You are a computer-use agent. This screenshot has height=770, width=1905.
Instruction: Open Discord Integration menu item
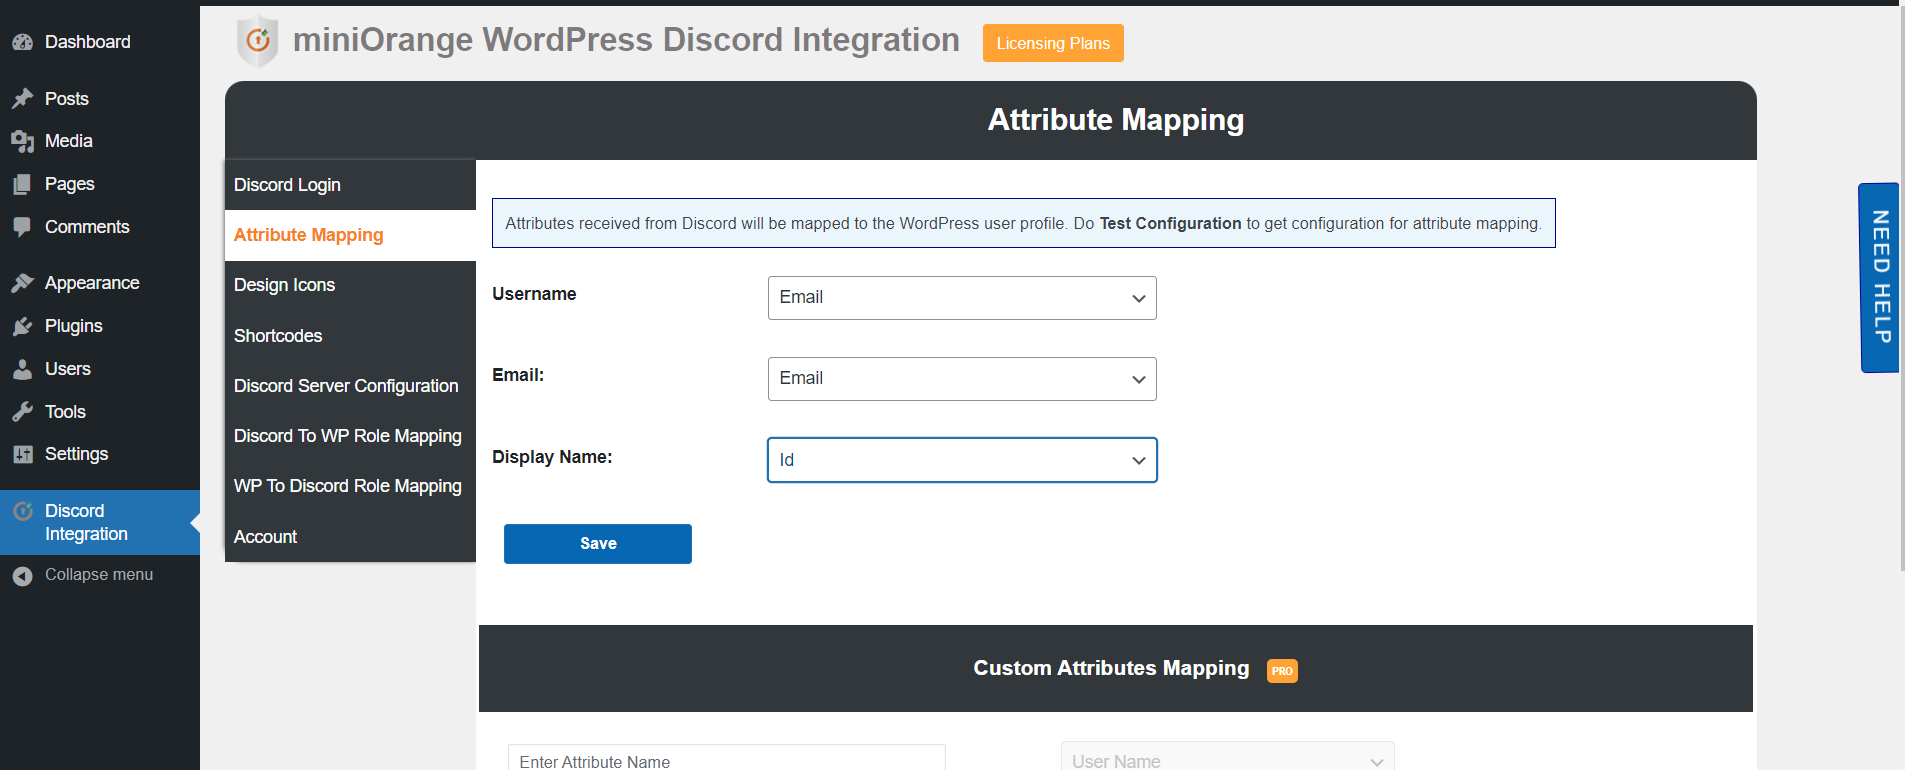pos(100,522)
